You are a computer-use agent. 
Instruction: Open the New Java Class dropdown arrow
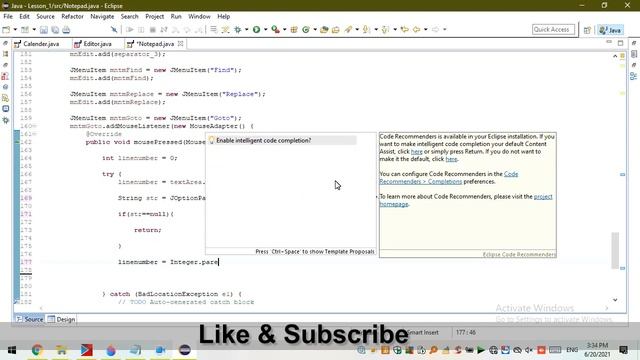click(315, 29)
